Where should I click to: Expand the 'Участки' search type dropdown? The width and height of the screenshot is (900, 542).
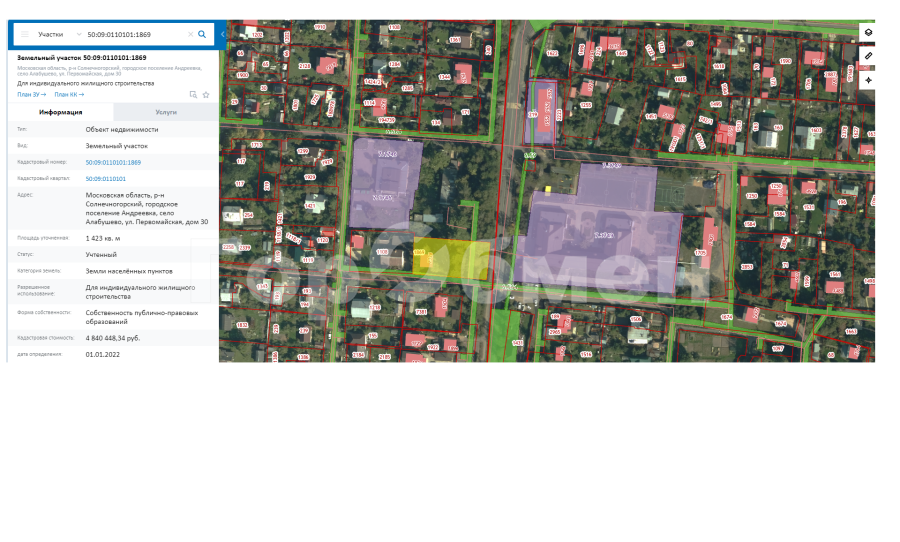click(x=60, y=34)
